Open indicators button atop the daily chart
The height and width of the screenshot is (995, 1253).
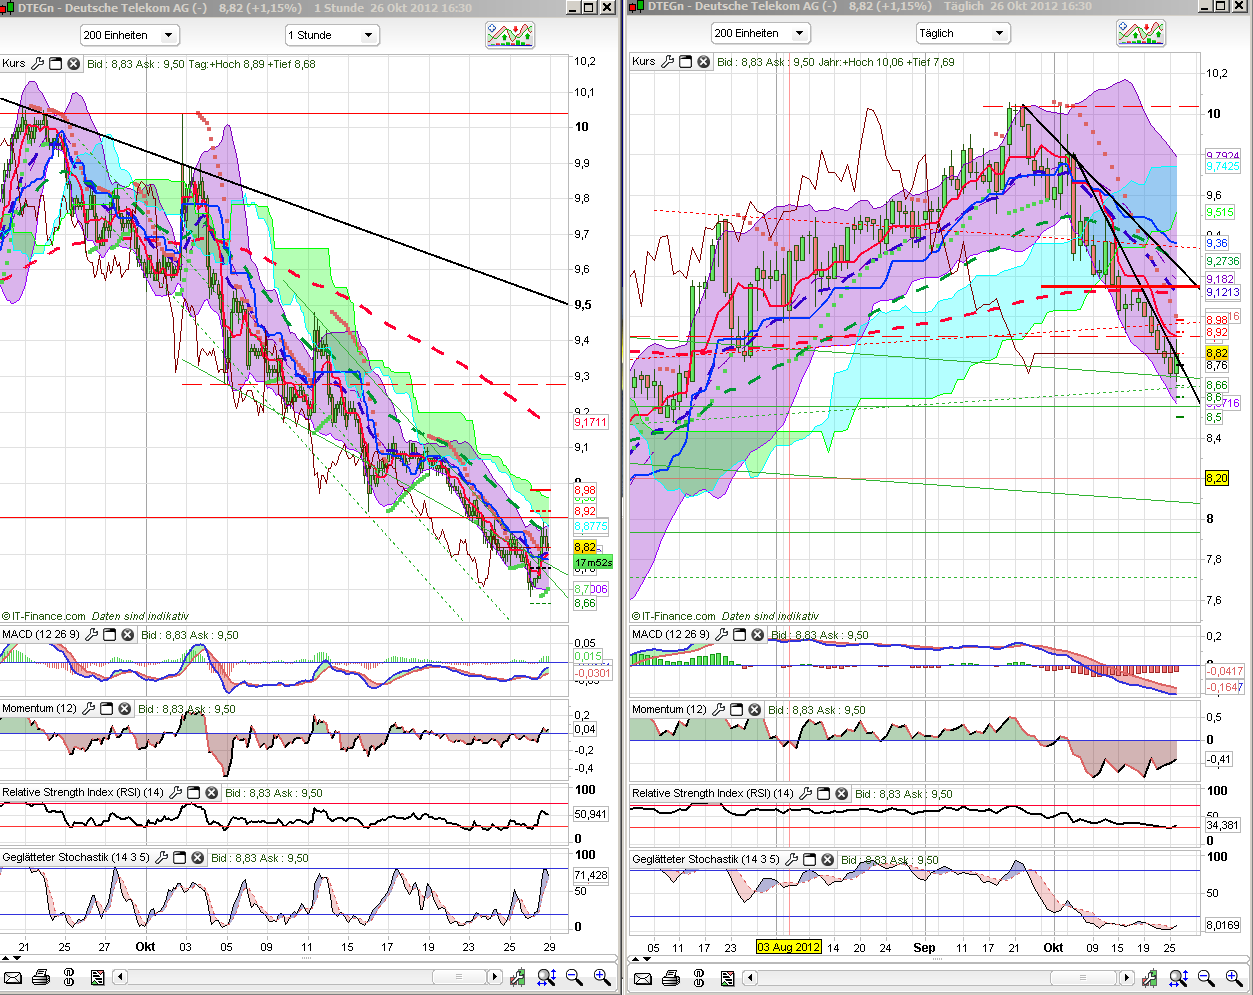coord(1141,33)
